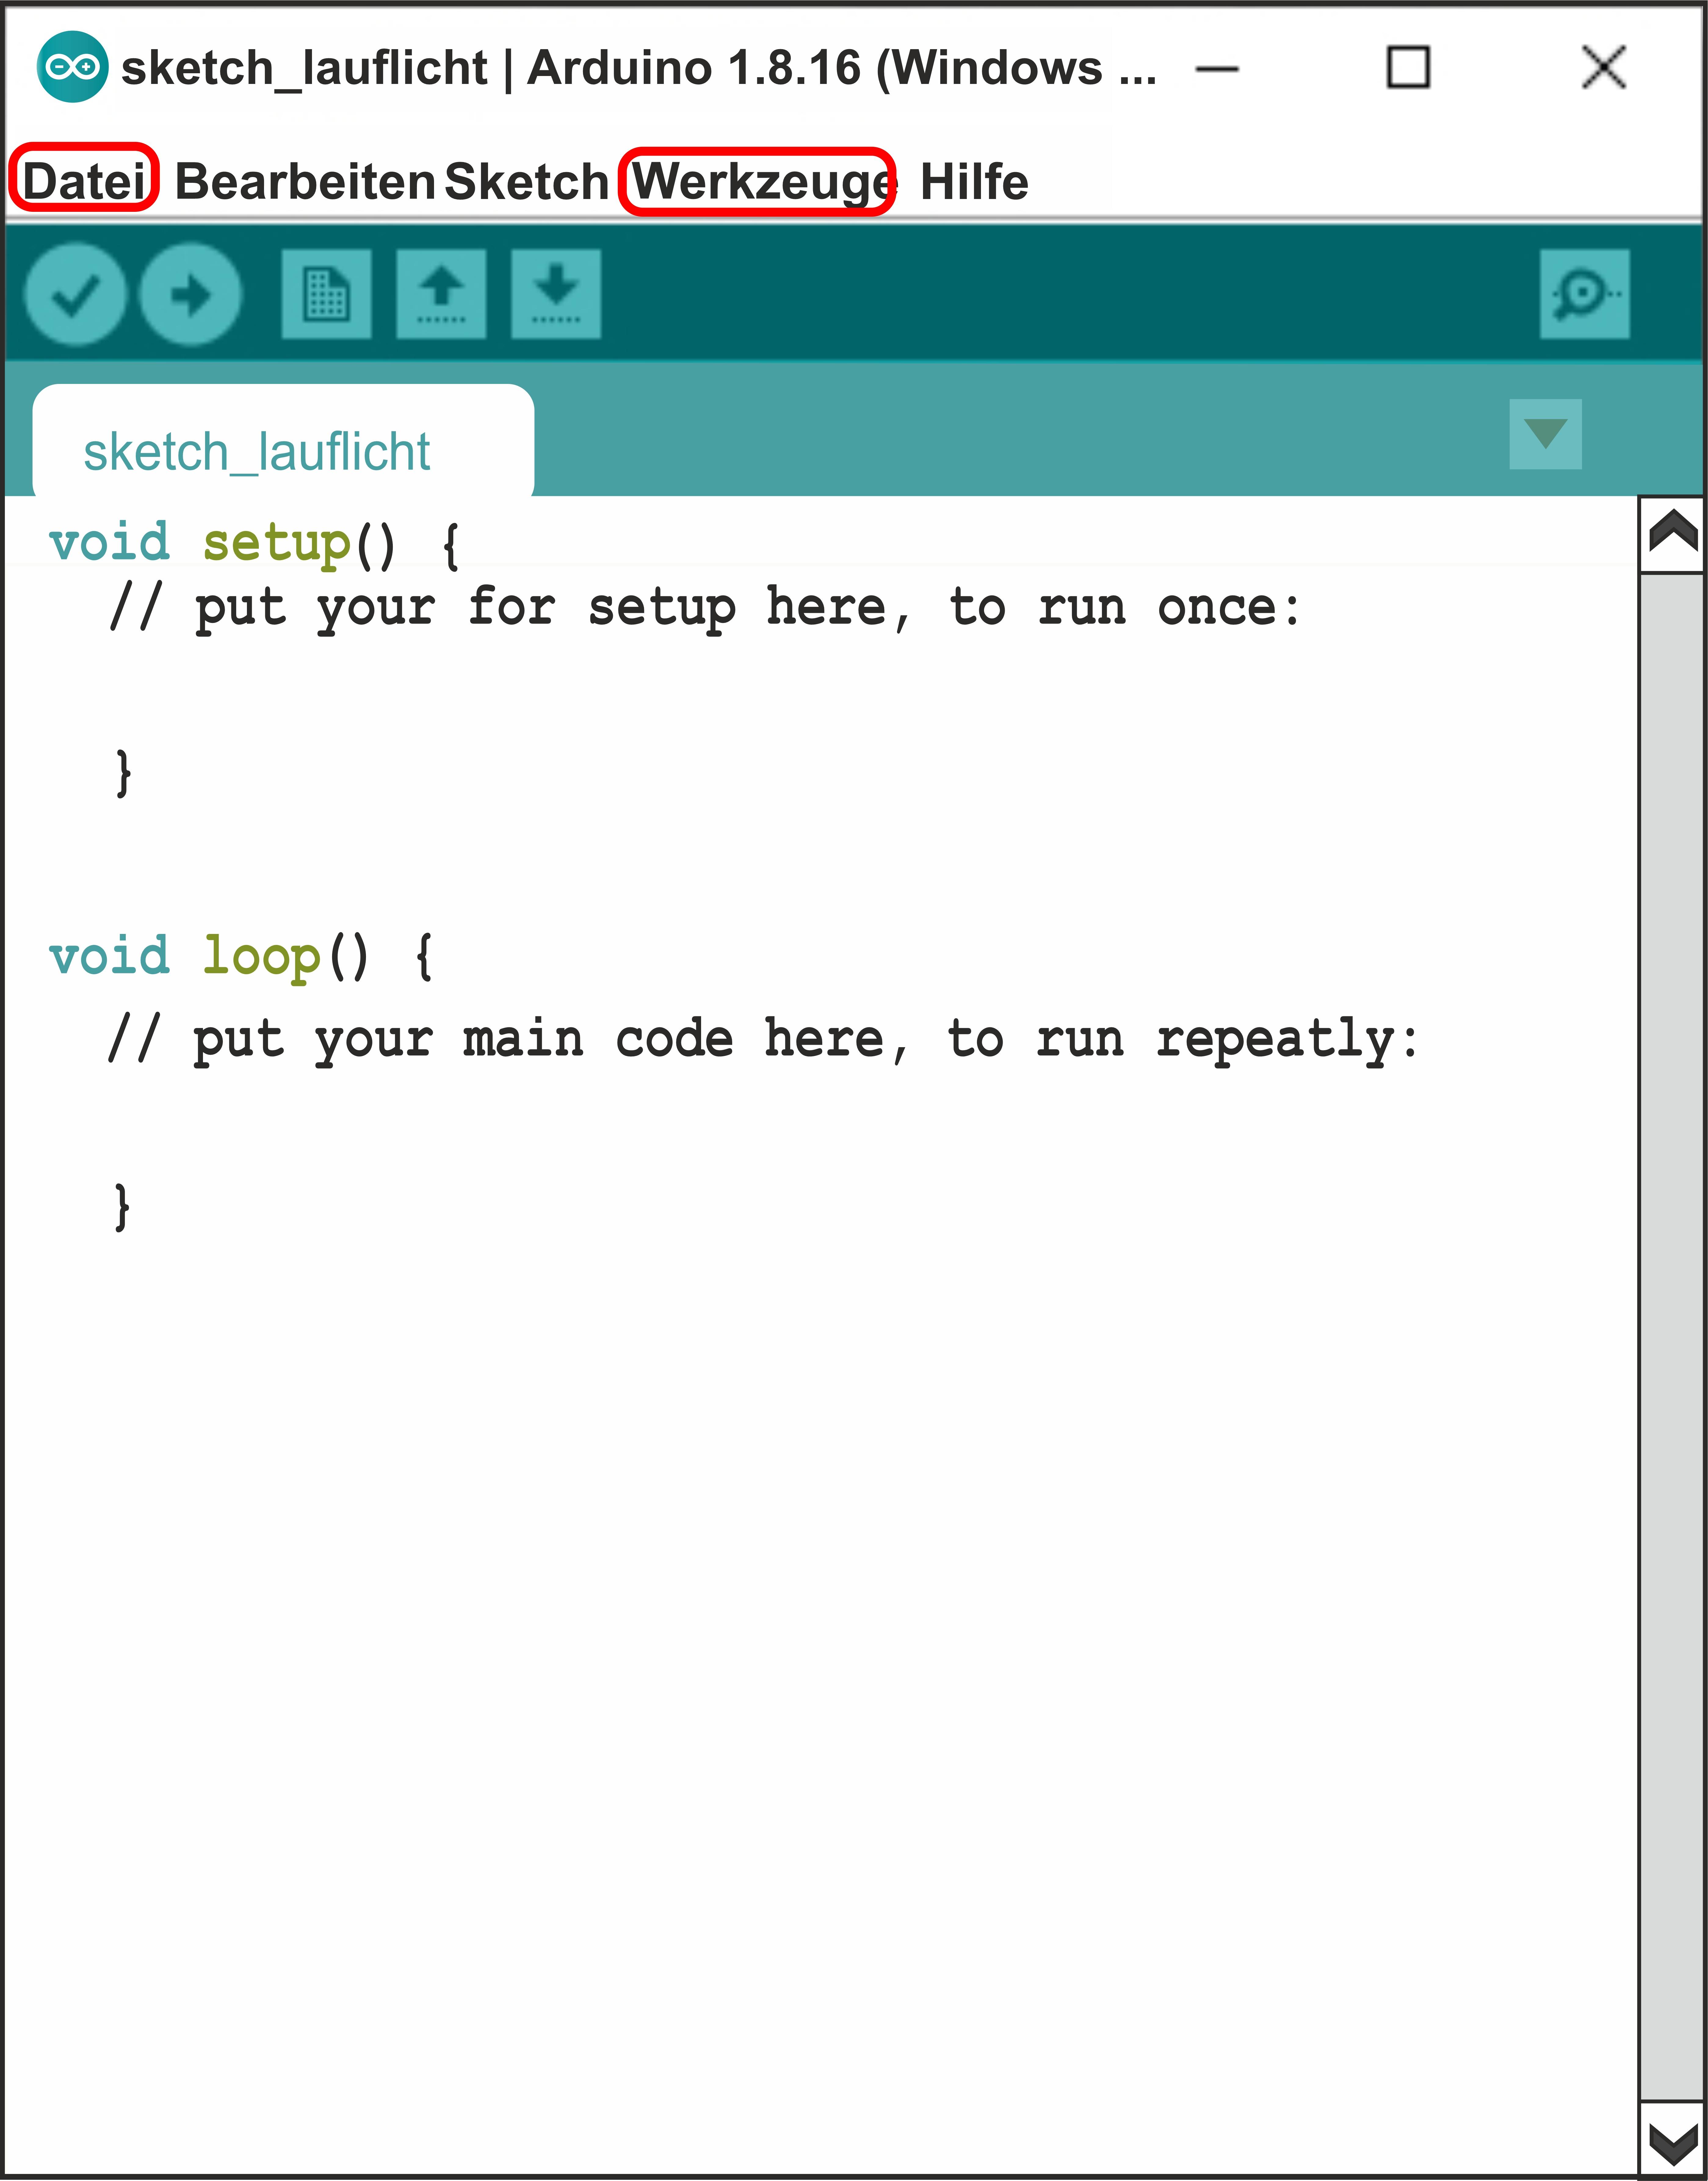Create a new sketch with the New icon
The image size is (1708, 2181).
coord(326,294)
